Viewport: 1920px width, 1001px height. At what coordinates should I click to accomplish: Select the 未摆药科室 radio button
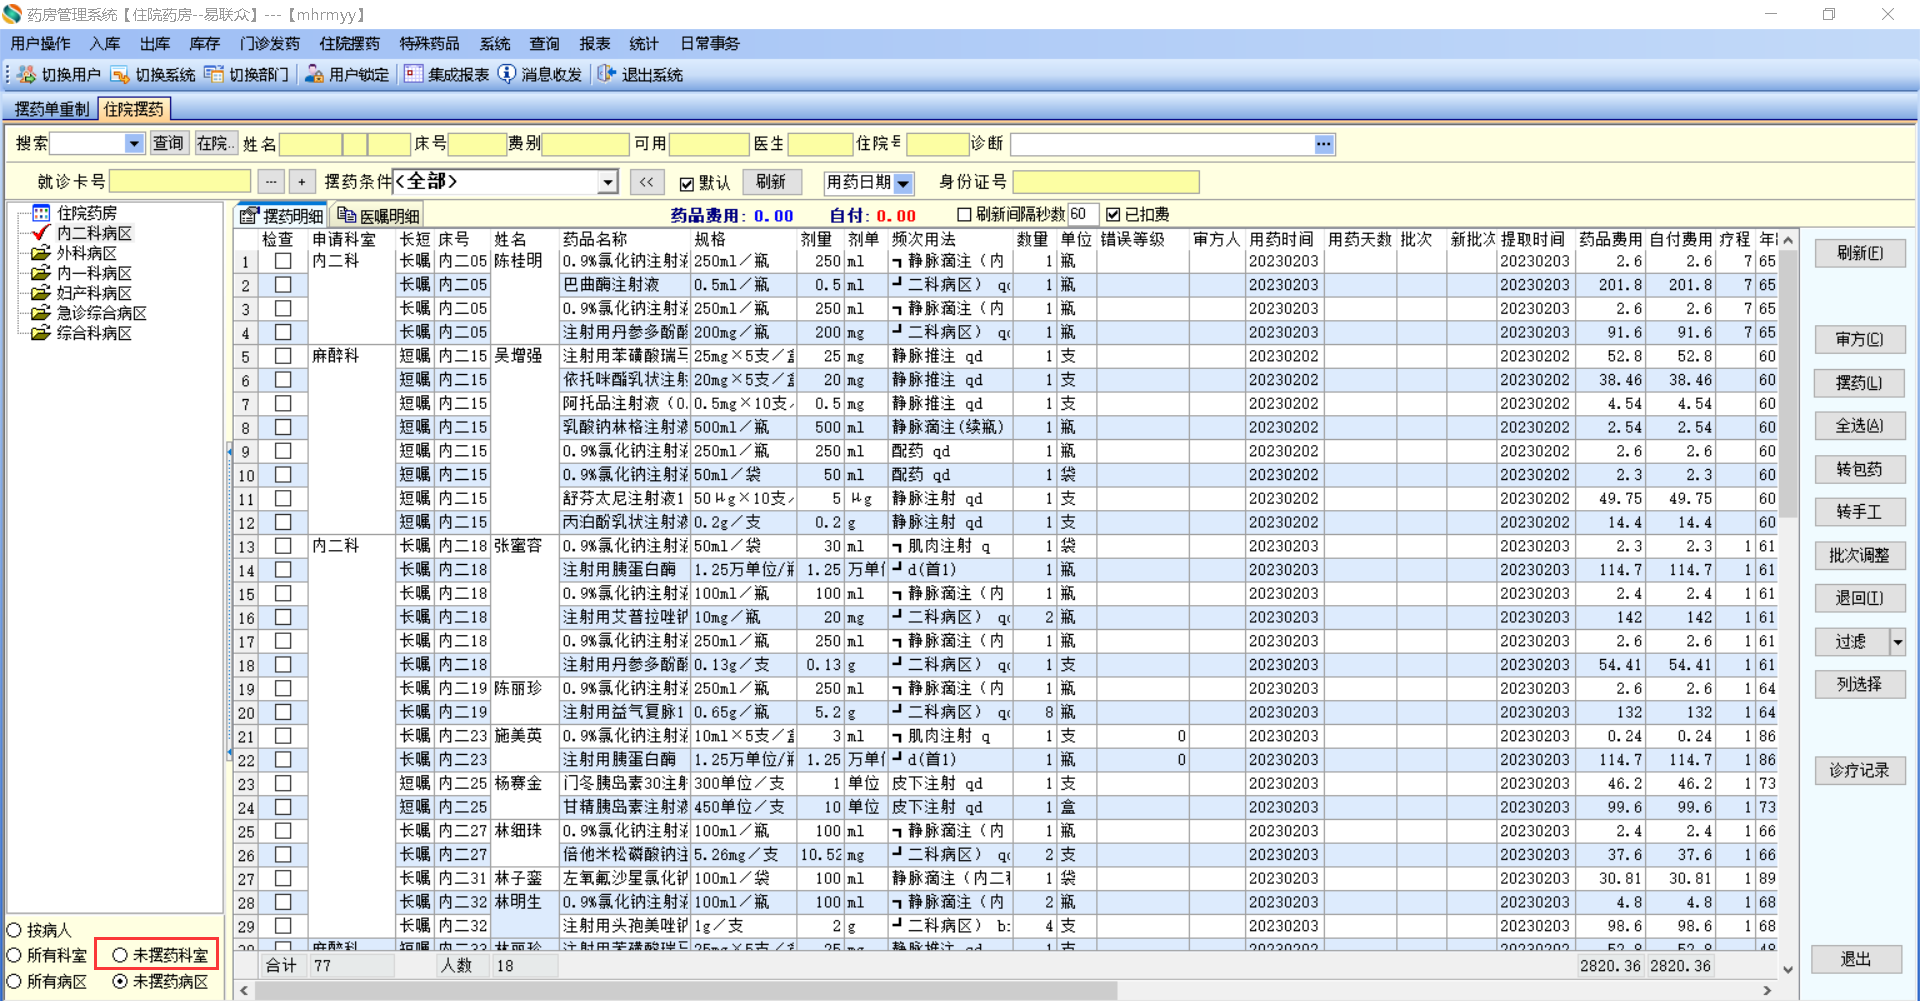tap(120, 955)
